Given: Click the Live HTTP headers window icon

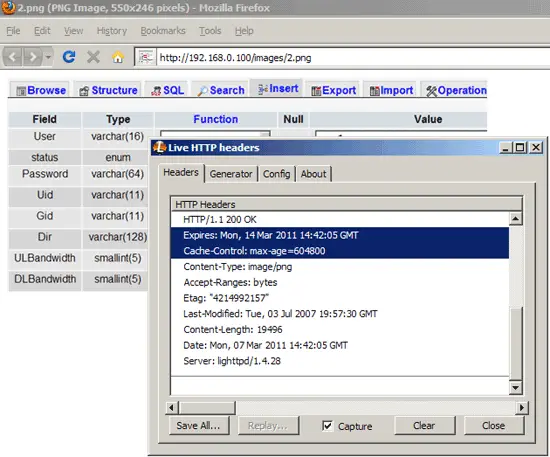Looking at the screenshot, I should pyautogui.click(x=160, y=147).
